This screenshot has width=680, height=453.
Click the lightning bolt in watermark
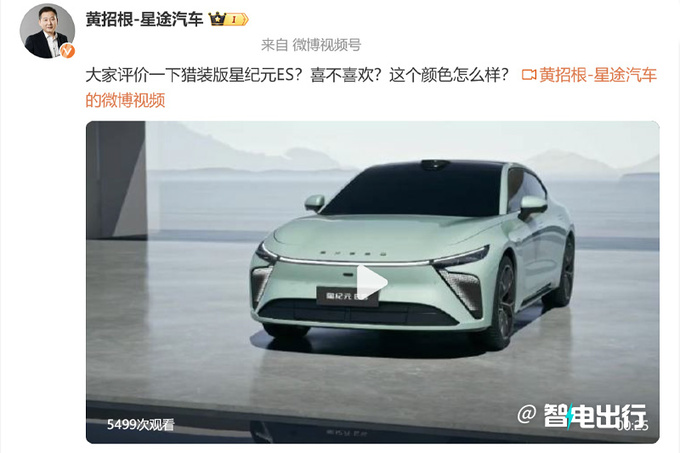pyautogui.click(x=570, y=416)
